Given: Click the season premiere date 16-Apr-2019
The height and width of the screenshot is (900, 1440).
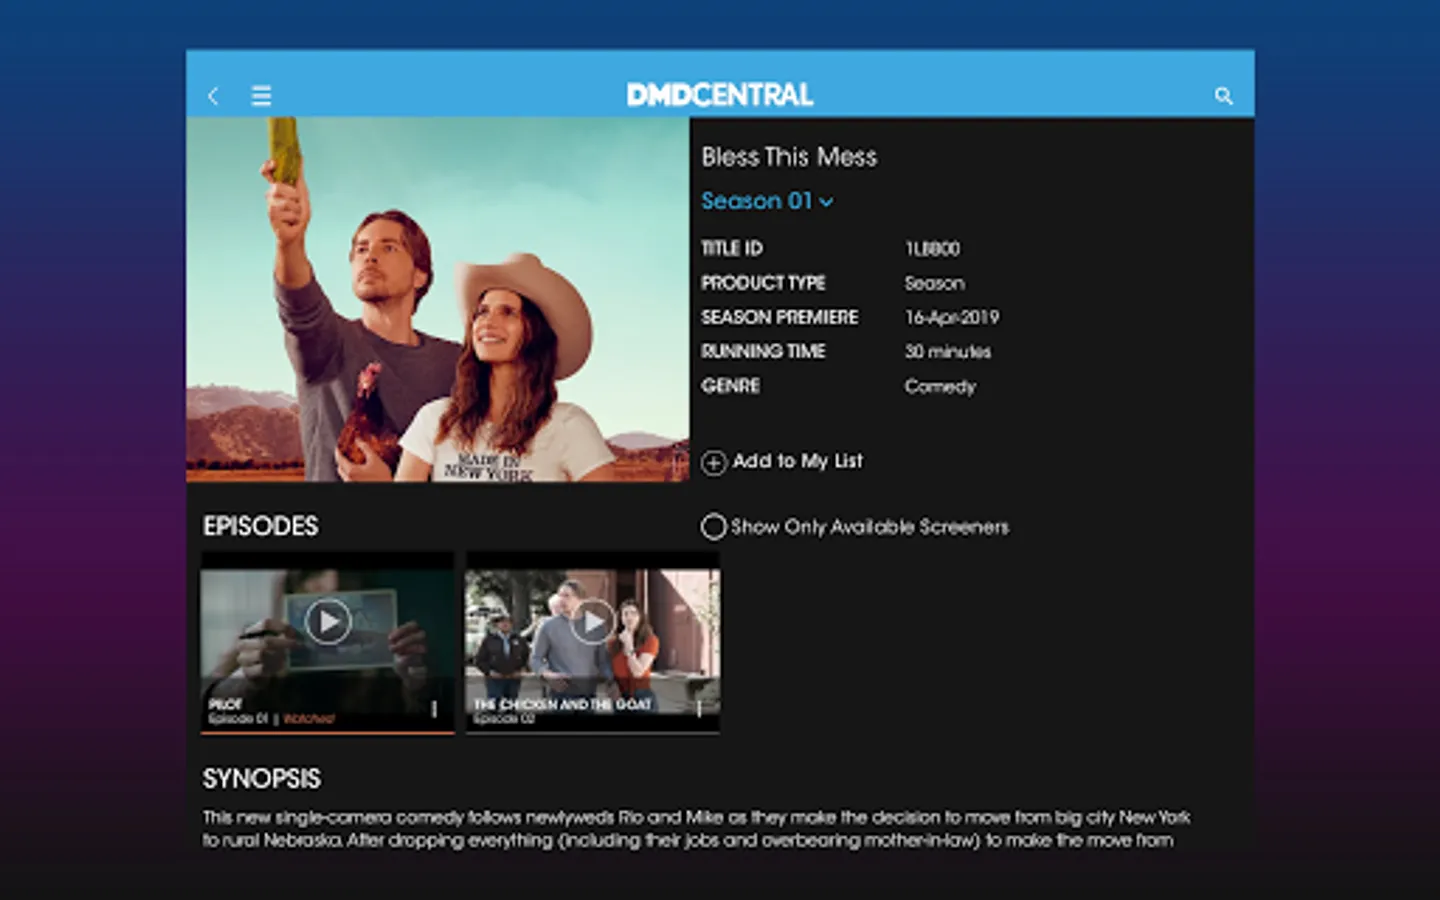Looking at the screenshot, I should tap(952, 317).
